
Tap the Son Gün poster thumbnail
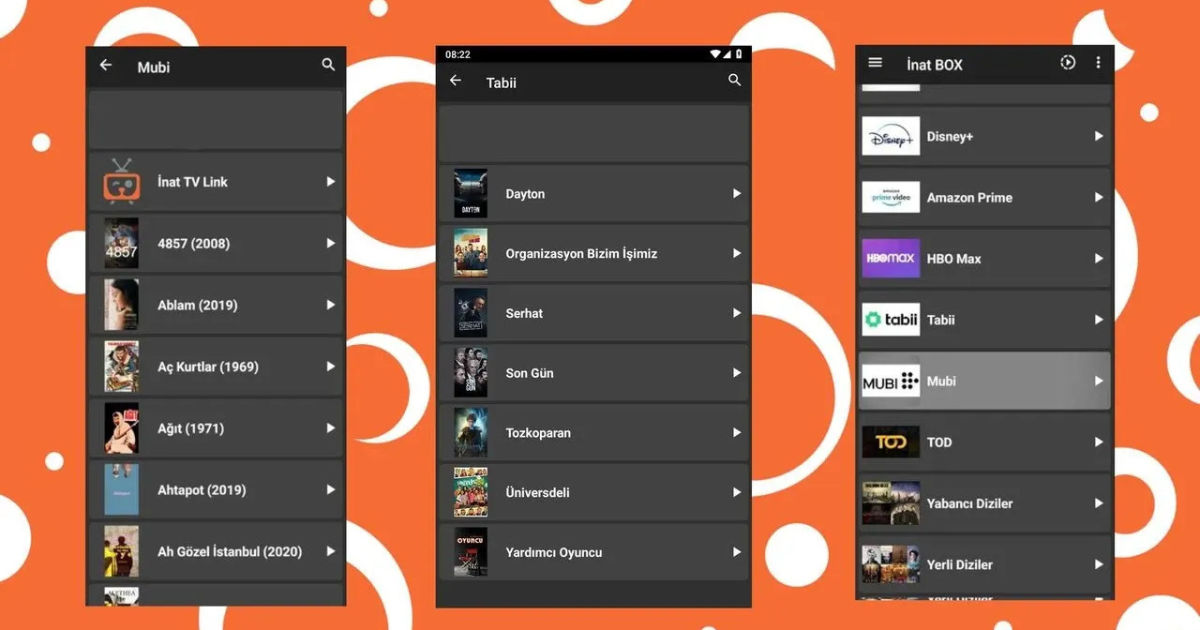470,373
